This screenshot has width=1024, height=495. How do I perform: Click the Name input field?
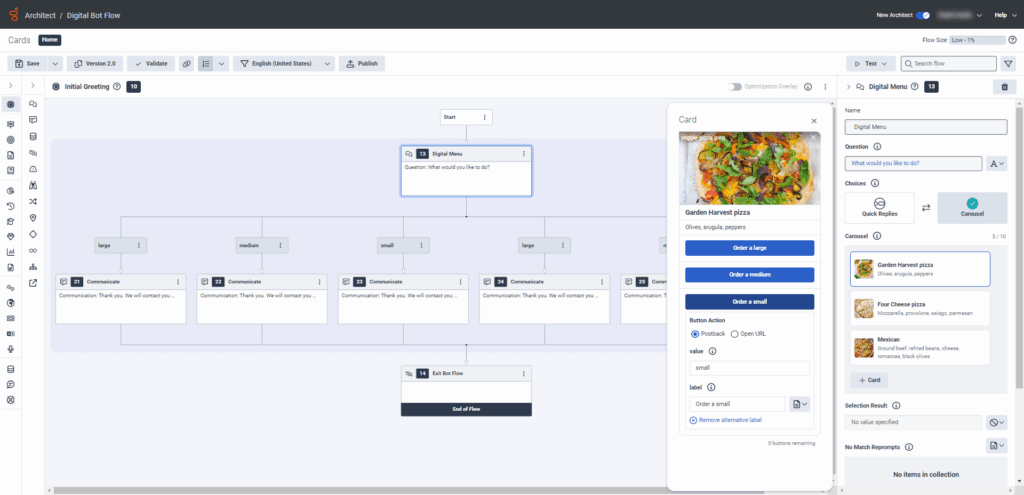coord(926,127)
